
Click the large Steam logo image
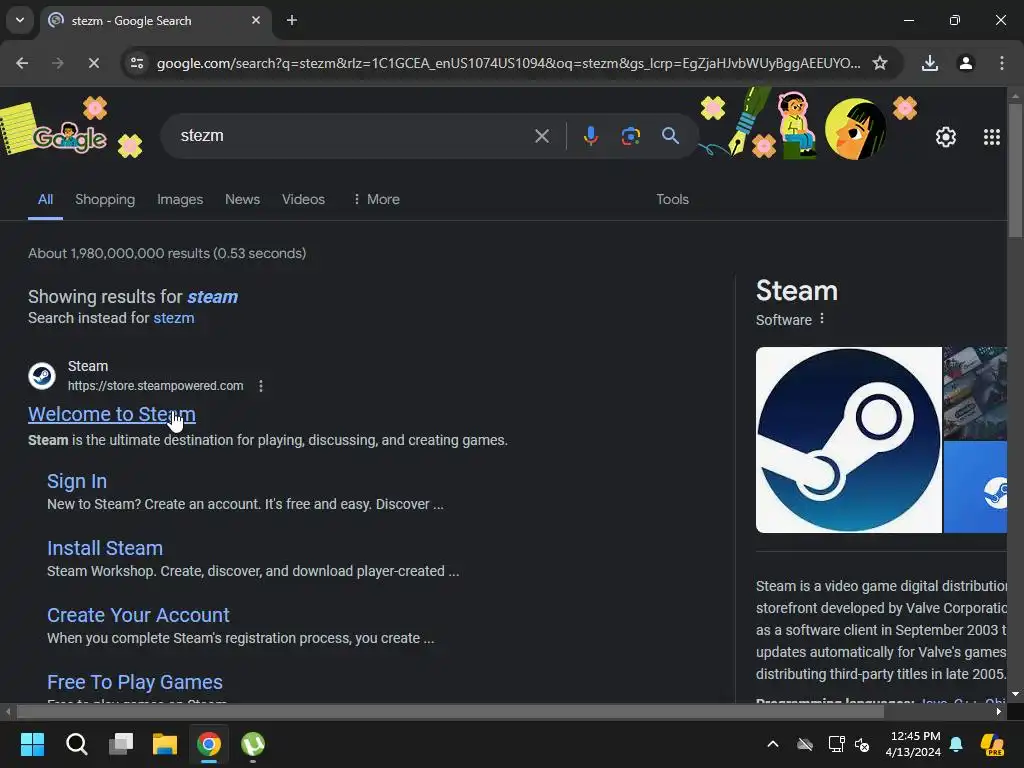(x=848, y=440)
